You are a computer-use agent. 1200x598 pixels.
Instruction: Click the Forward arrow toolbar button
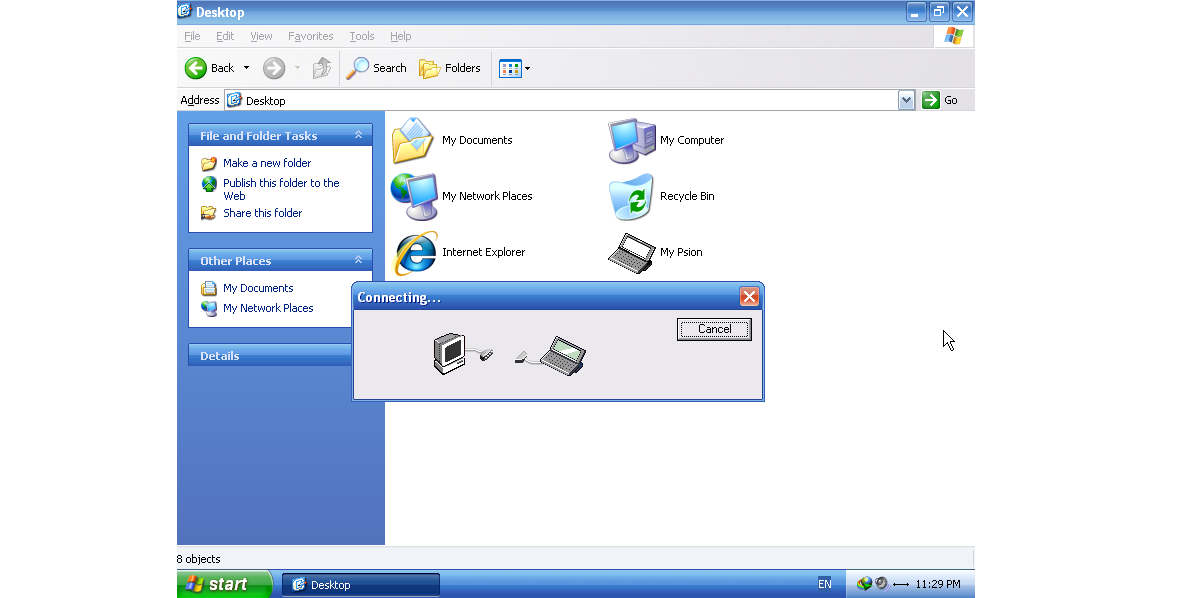[274, 68]
